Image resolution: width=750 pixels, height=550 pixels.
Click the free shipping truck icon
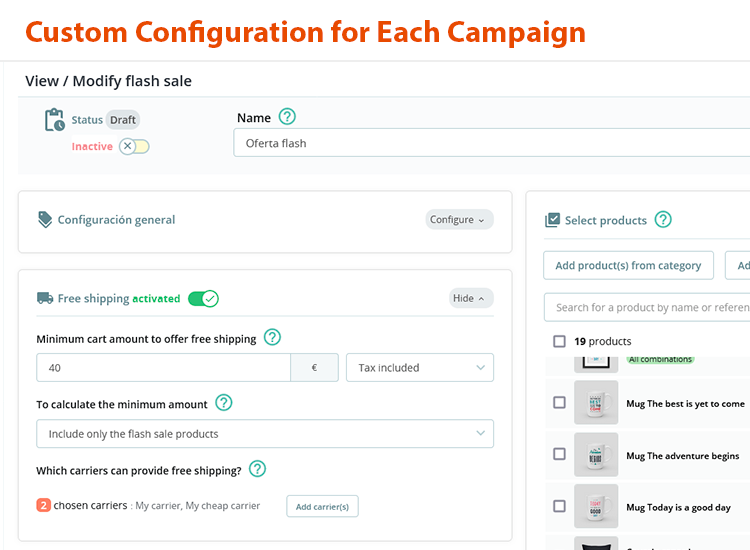coord(45,298)
